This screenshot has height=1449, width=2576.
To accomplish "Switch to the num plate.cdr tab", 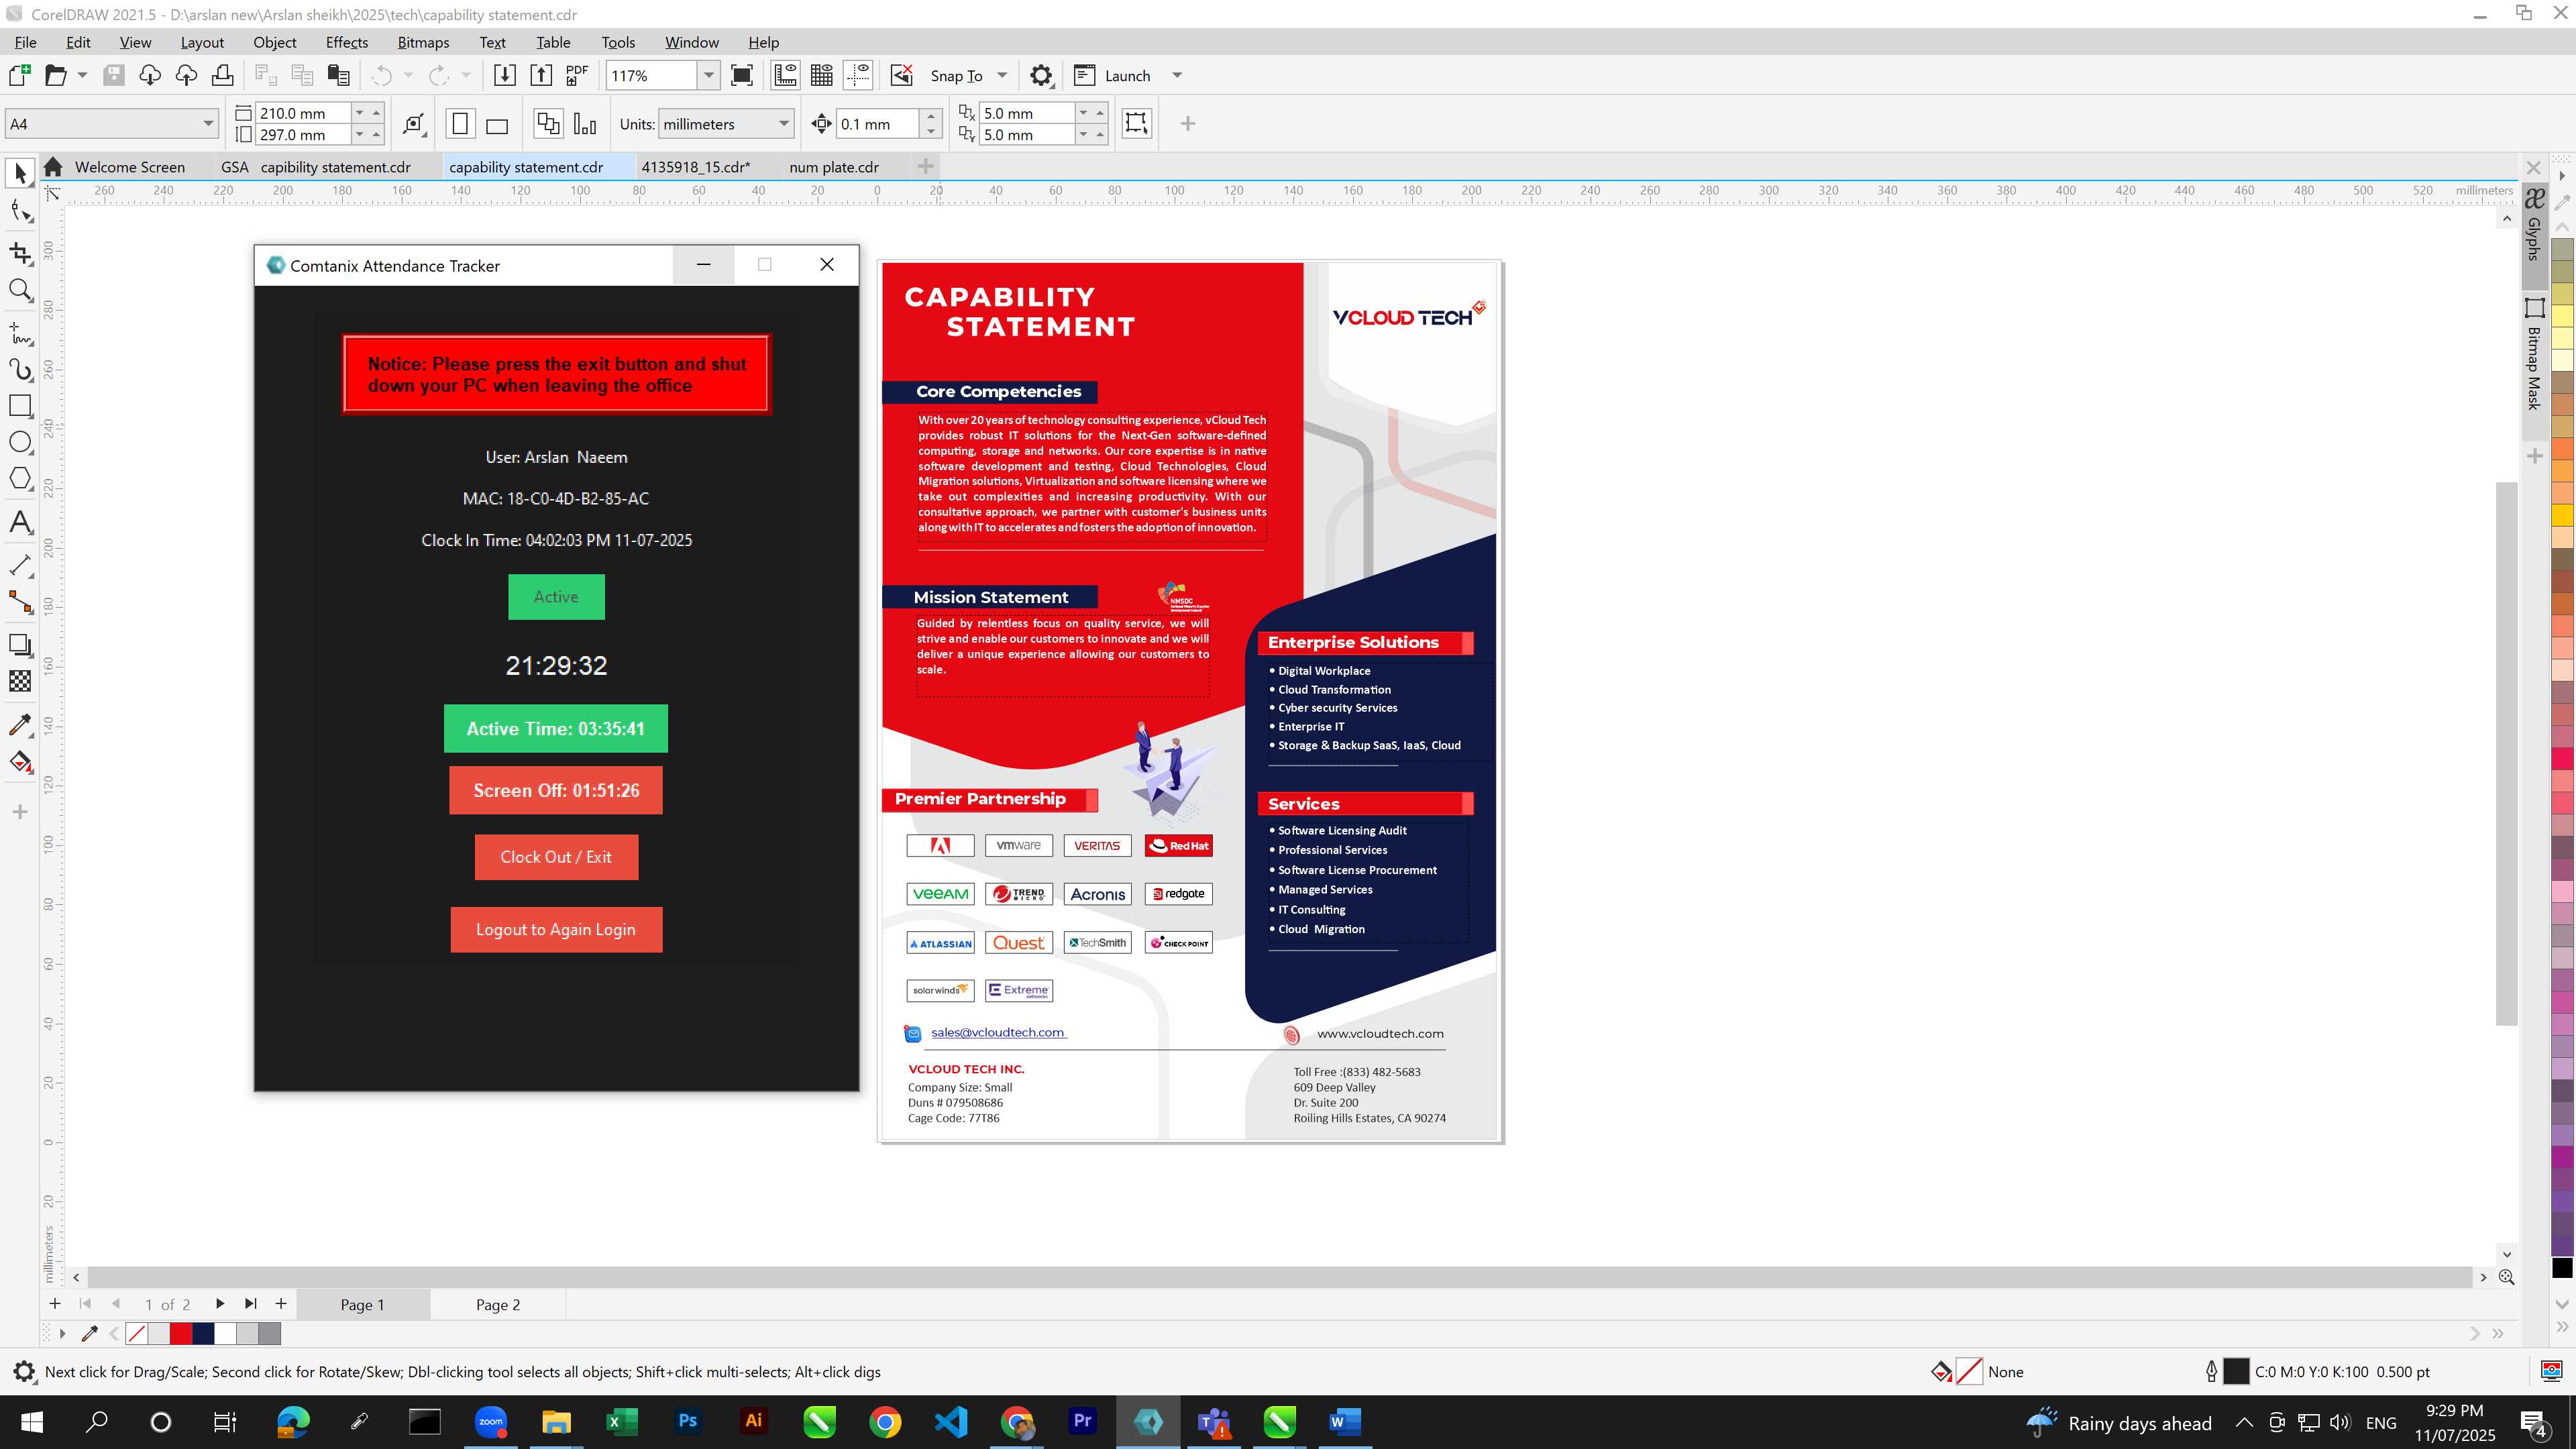I will [x=833, y=167].
